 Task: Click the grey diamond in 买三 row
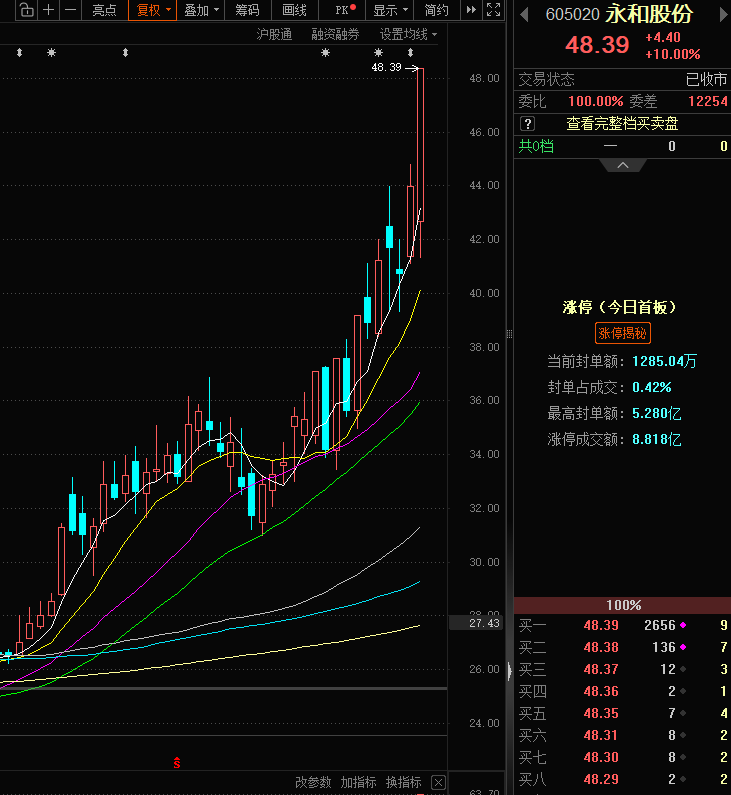click(683, 669)
